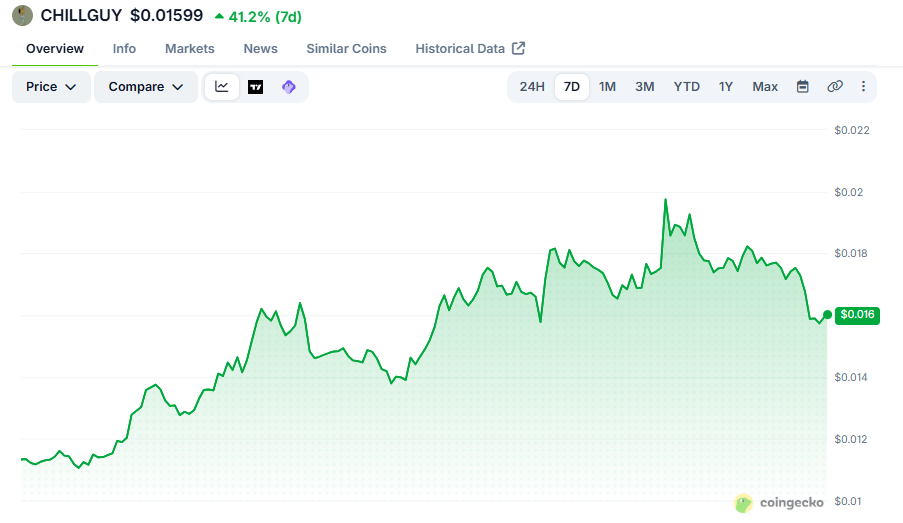Click the 41.2% (7d) change indicator
This screenshot has width=903, height=523.
point(258,17)
